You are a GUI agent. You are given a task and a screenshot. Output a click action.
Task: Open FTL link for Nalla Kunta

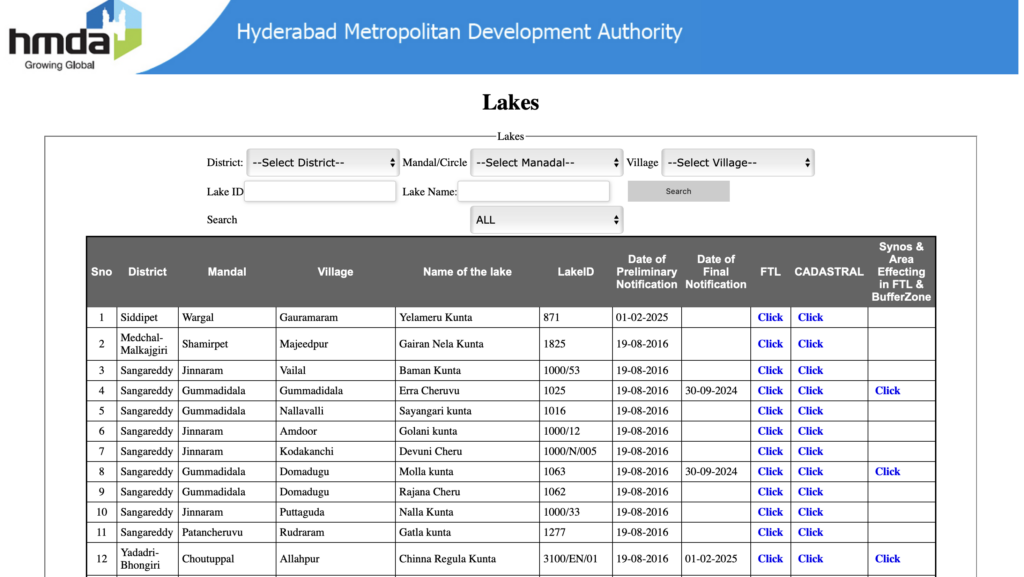click(770, 512)
